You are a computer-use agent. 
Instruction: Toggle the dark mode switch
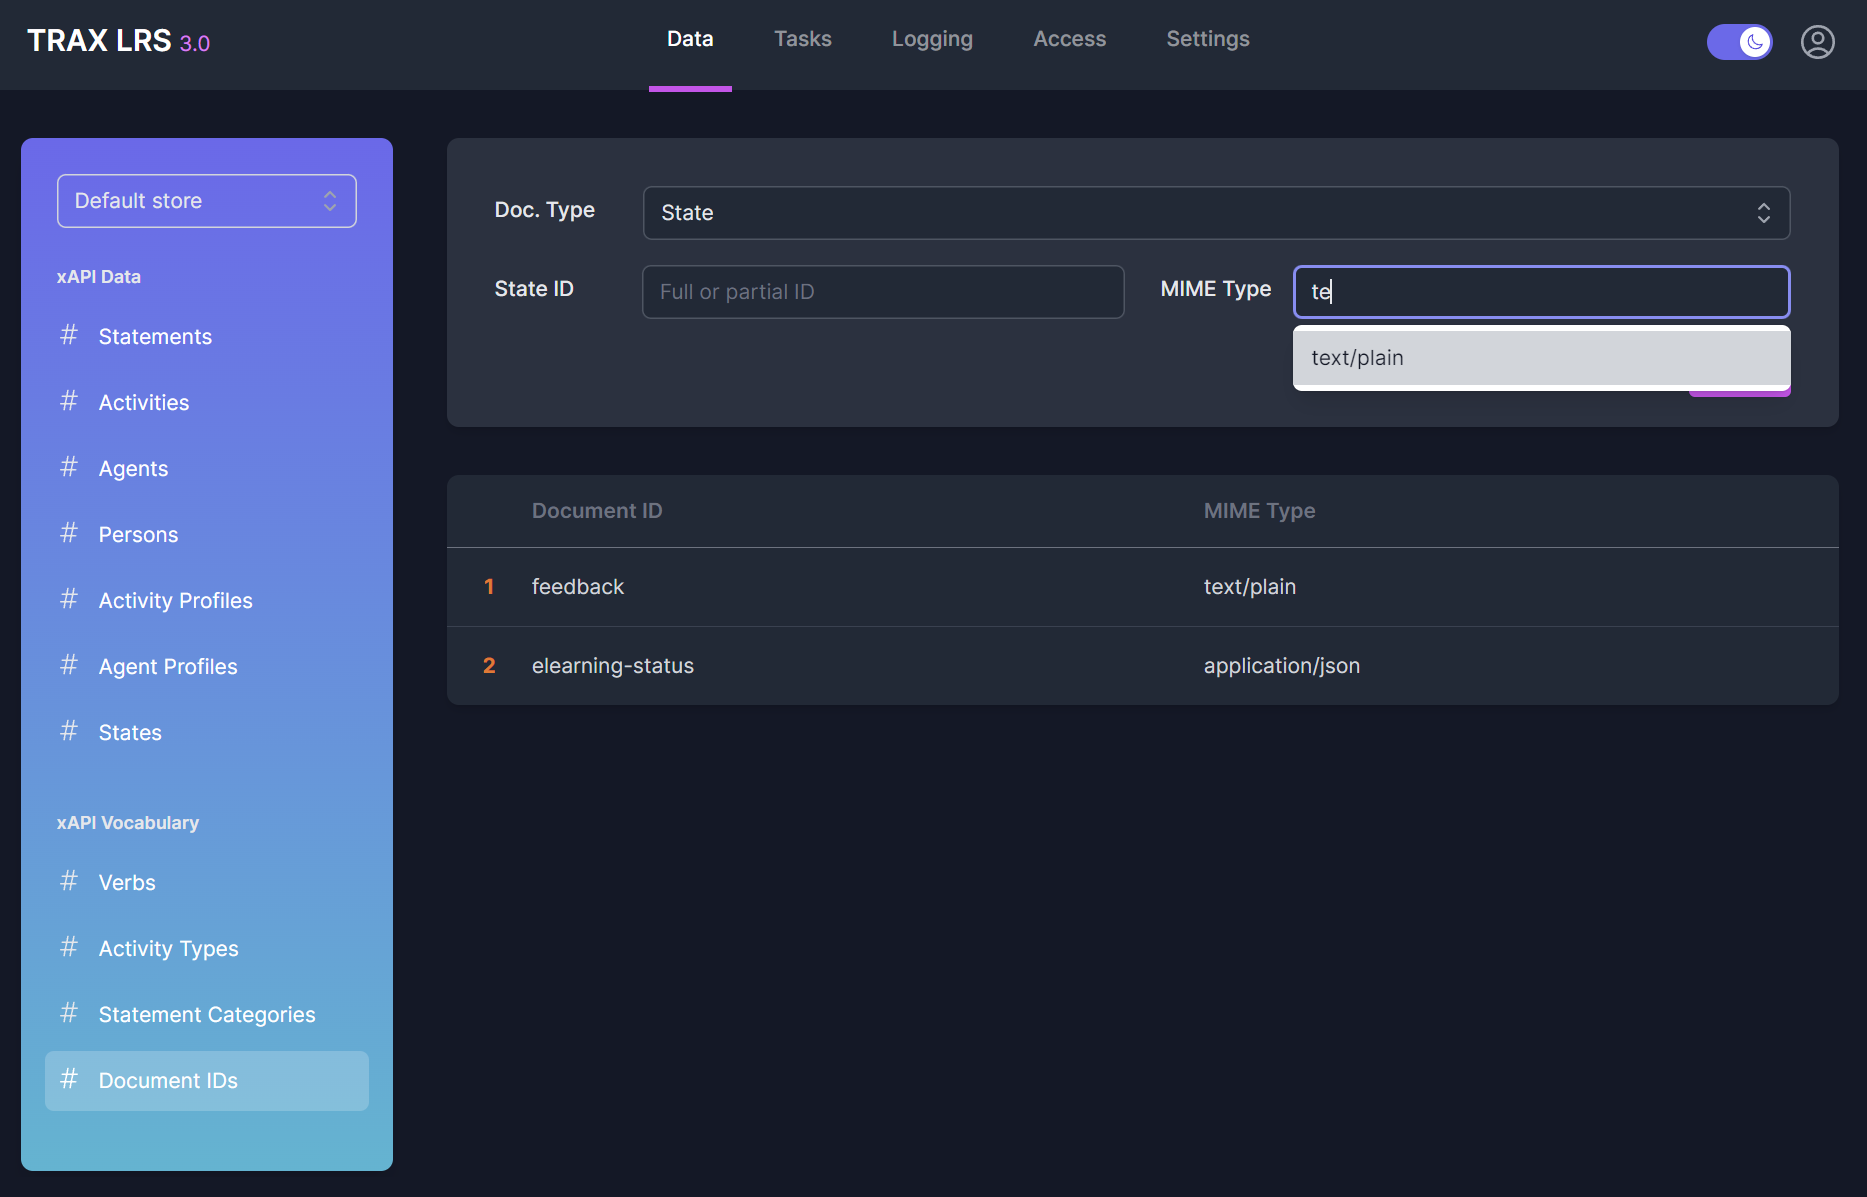coord(1739,42)
